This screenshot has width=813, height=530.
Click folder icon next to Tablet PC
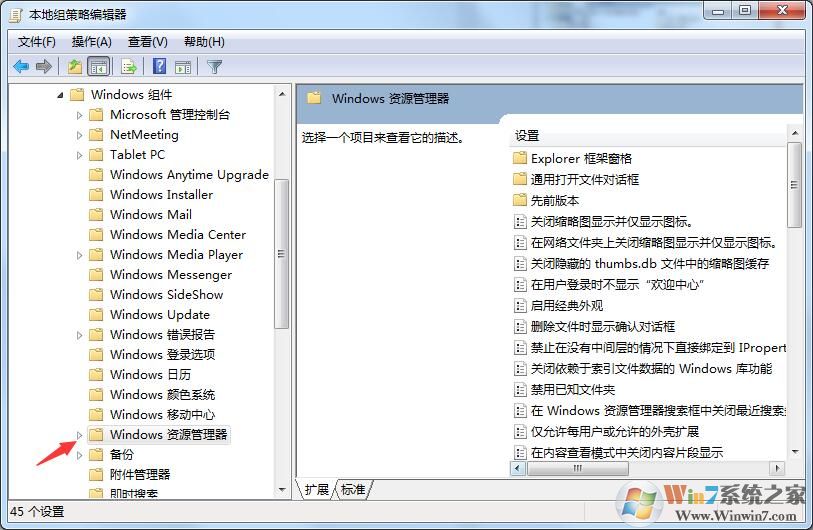pyautogui.click(x=96, y=154)
